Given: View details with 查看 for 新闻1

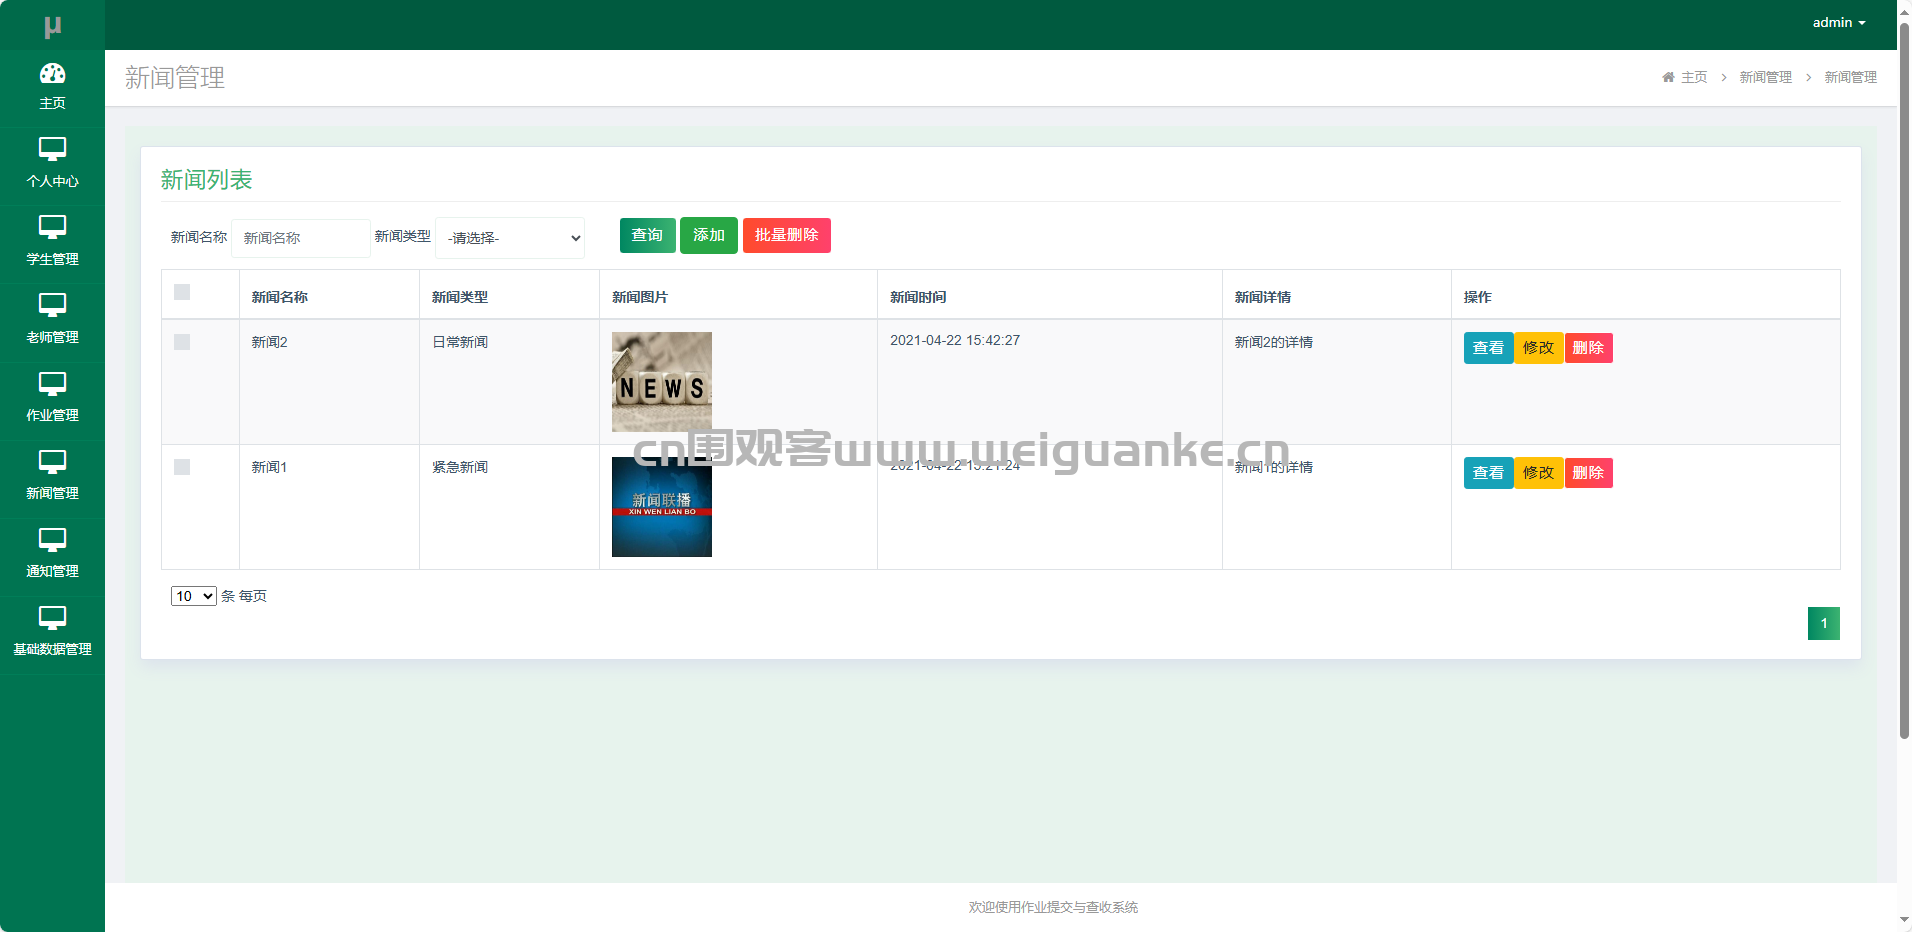Looking at the screenshot, I should click(1488, 473).
